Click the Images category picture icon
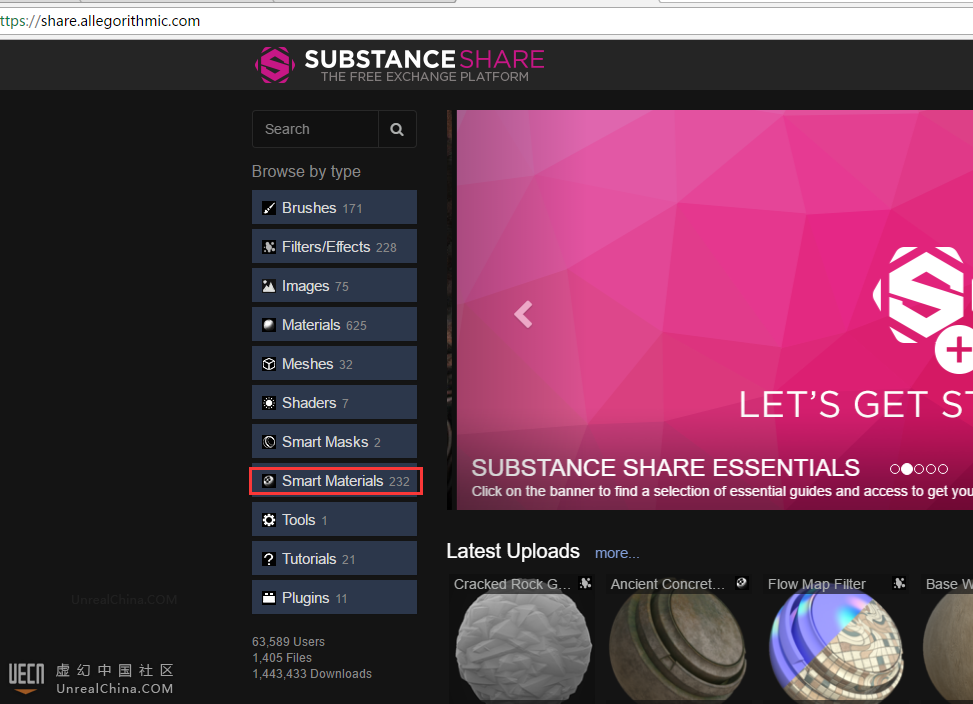Viewport: 973px width, 704px height. (x=269, y=286)
